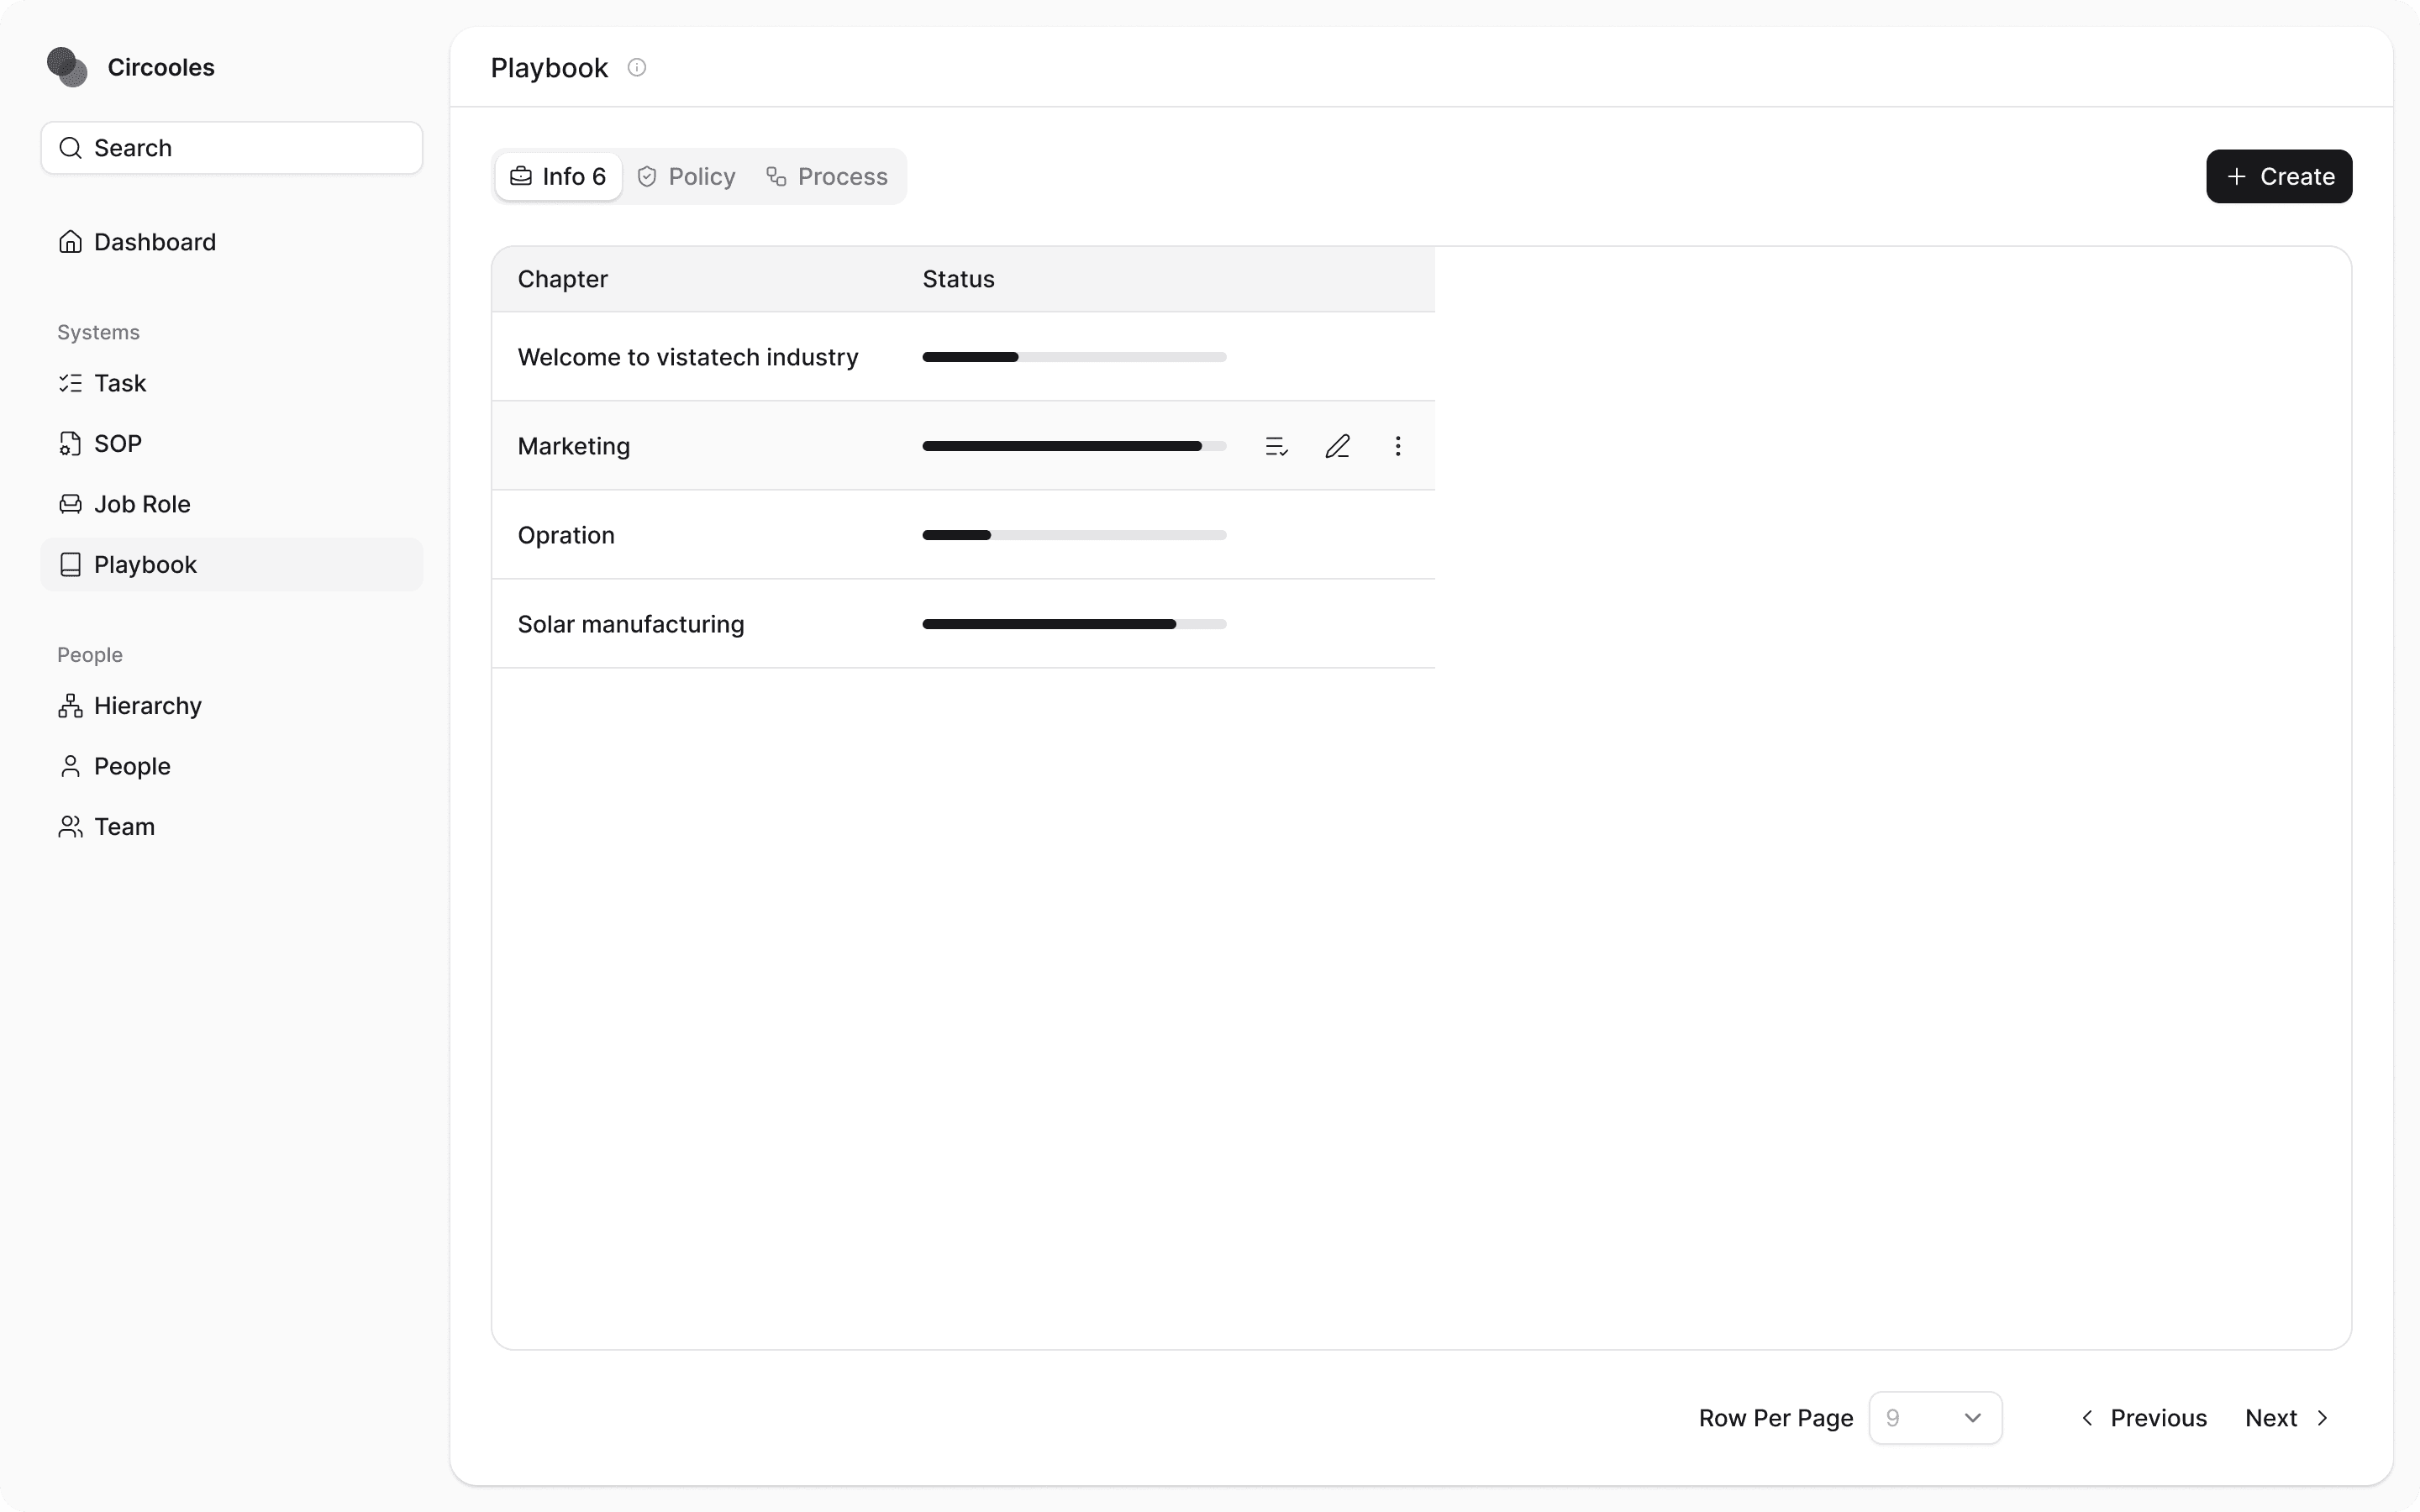Click the Opration progress bar

(x=1074, y=535)
